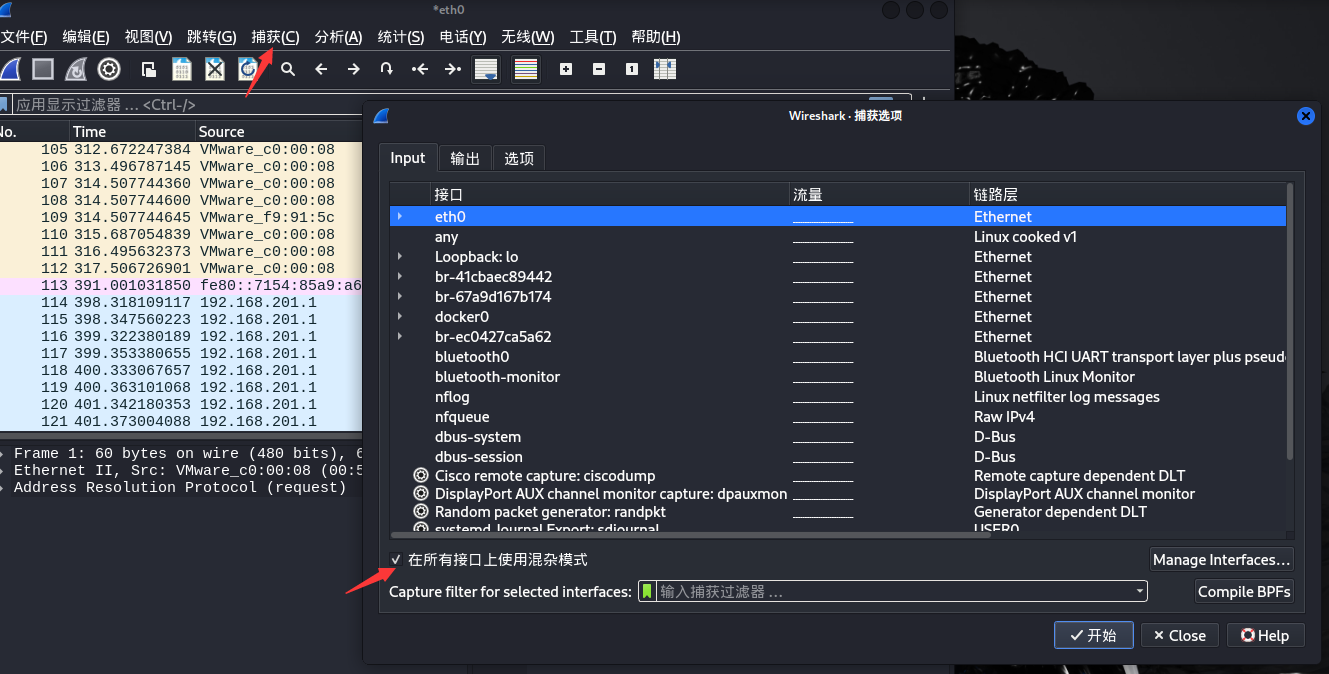Open capture options gear icon
This screenshot has height=674, width=1329.
coord(109,69)
